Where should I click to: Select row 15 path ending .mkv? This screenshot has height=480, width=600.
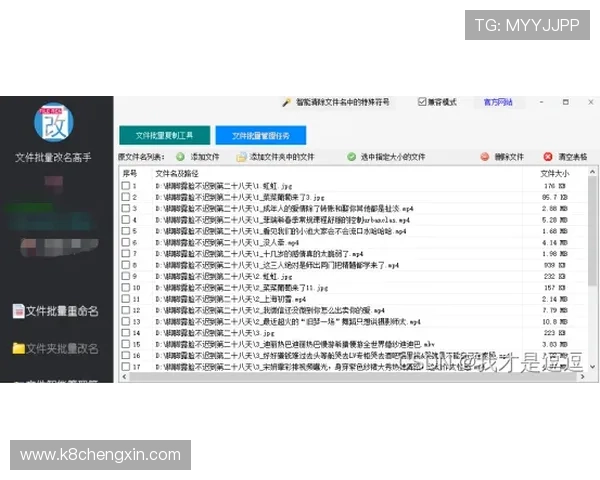(295, 344)
